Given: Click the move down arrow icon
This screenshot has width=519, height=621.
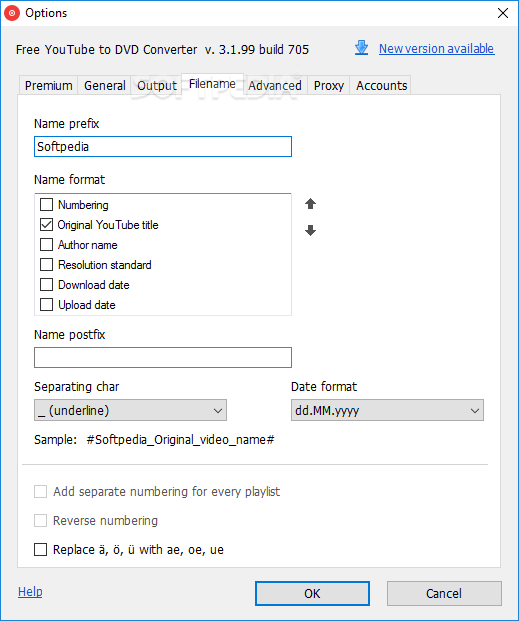Looking at the screenshot, I should coord(310,230).
